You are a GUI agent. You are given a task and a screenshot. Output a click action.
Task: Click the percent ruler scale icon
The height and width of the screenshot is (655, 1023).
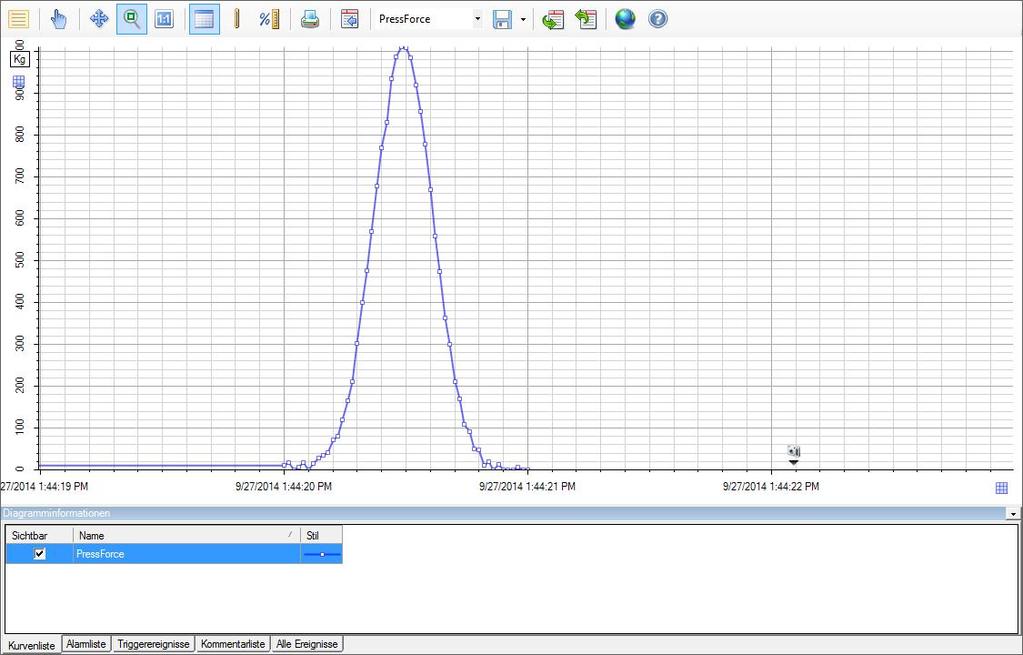[x=269, y=19]
